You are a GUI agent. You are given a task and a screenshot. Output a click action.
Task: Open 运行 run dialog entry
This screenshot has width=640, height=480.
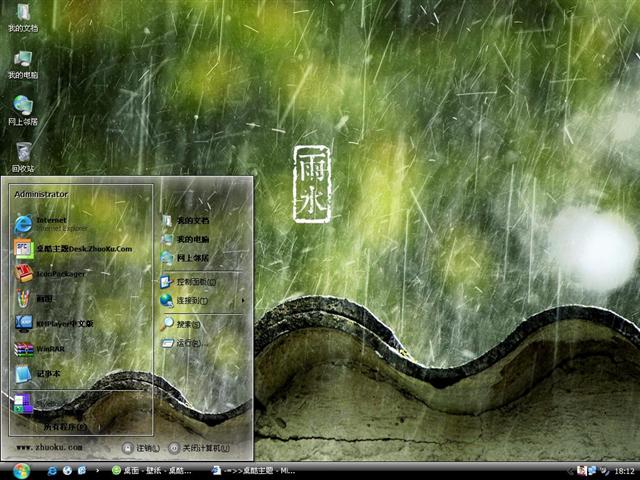pos(184,343)
